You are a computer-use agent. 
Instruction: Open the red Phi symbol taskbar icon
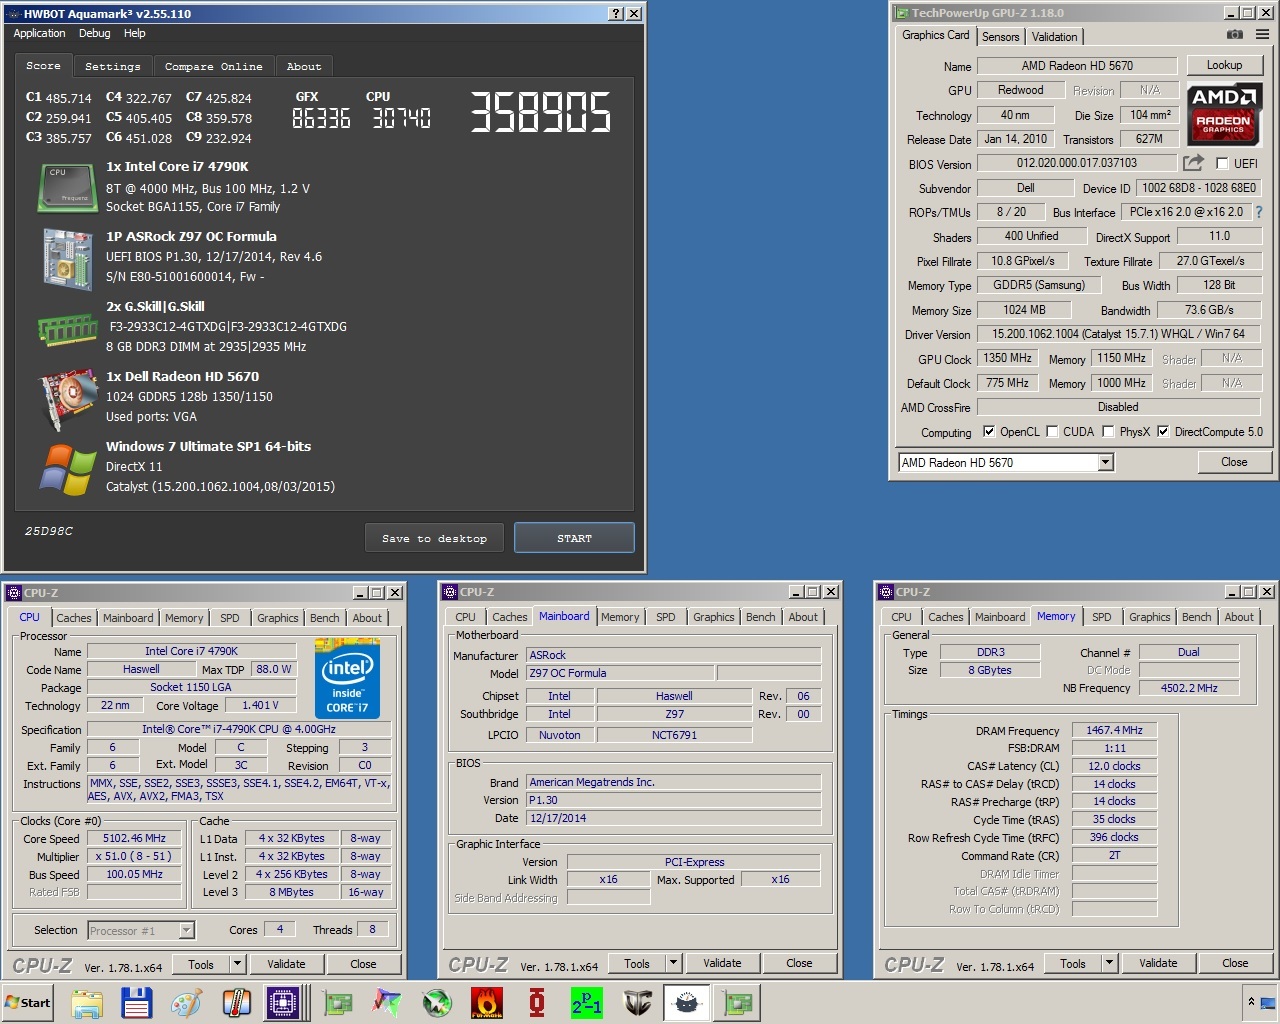[537, 1003]
